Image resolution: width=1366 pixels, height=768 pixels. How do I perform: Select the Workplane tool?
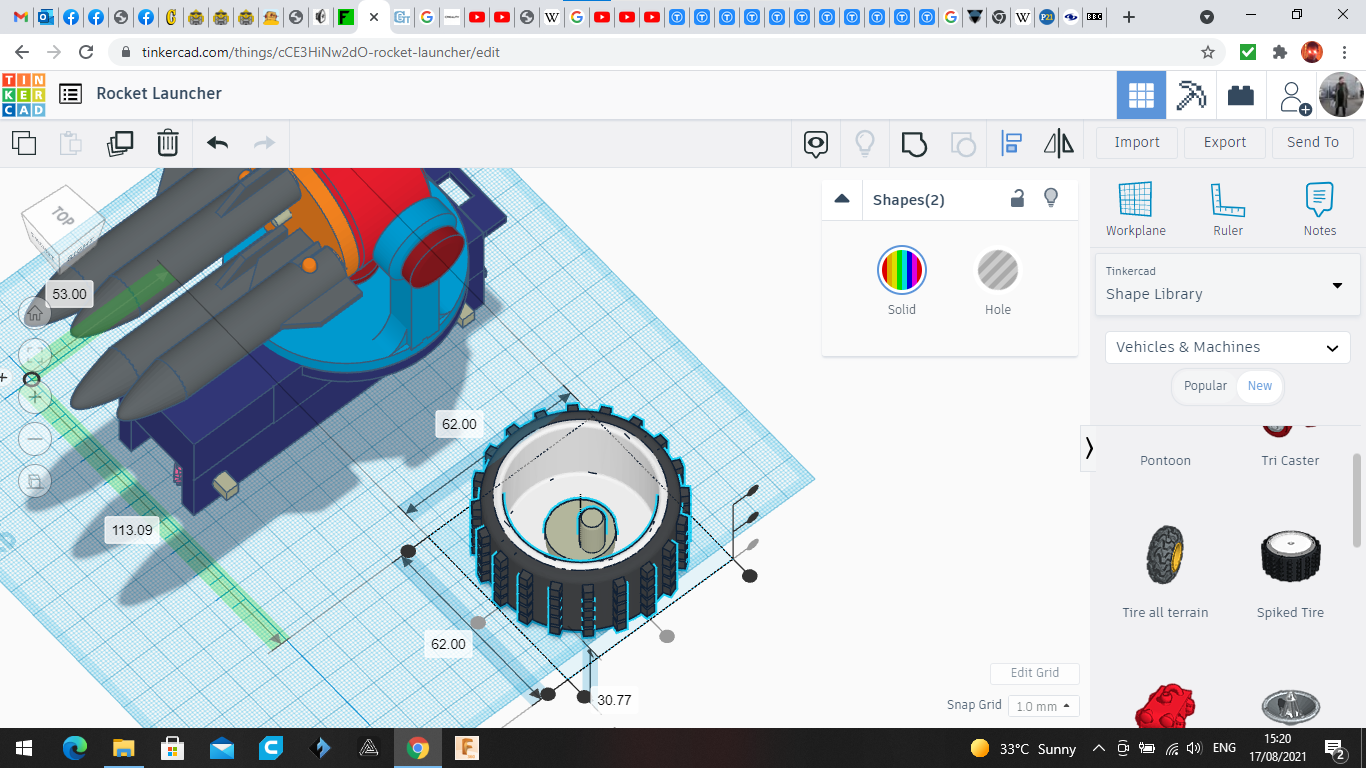click(x=1136, y=210)
